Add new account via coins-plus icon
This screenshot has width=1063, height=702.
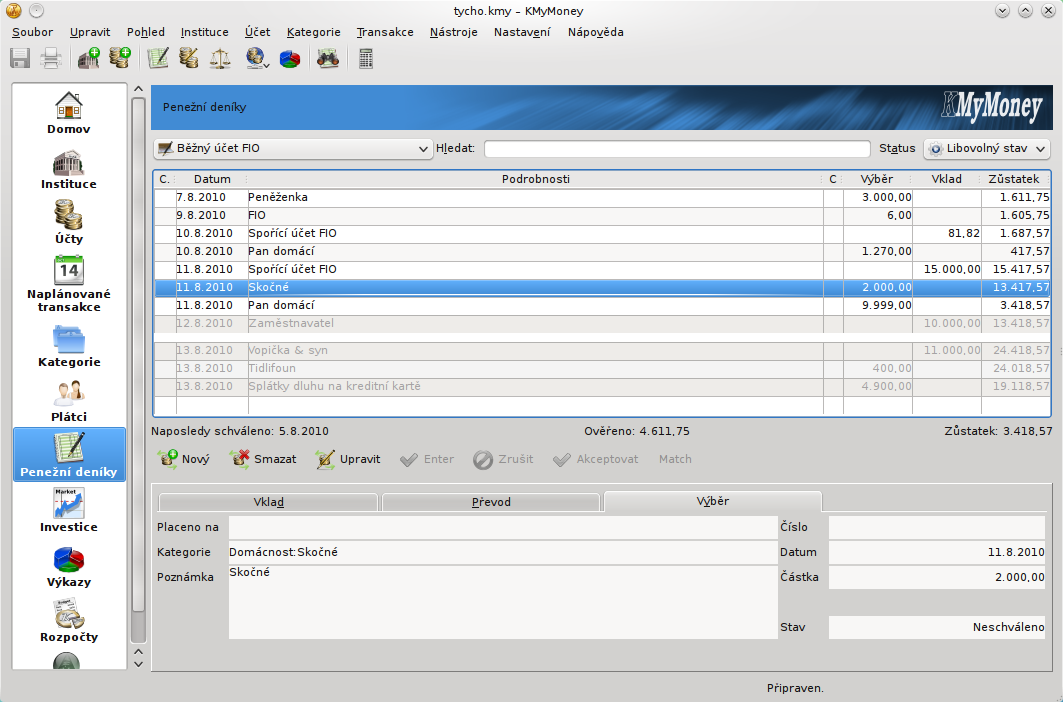[x=120, y=59]
